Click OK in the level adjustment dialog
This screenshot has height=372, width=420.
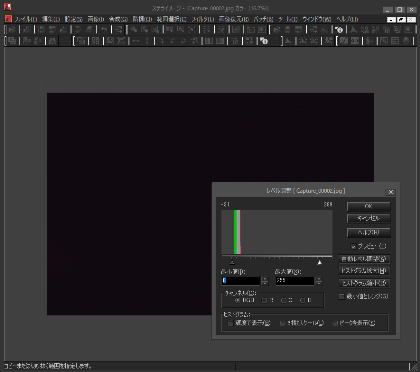tap(368, 206)
